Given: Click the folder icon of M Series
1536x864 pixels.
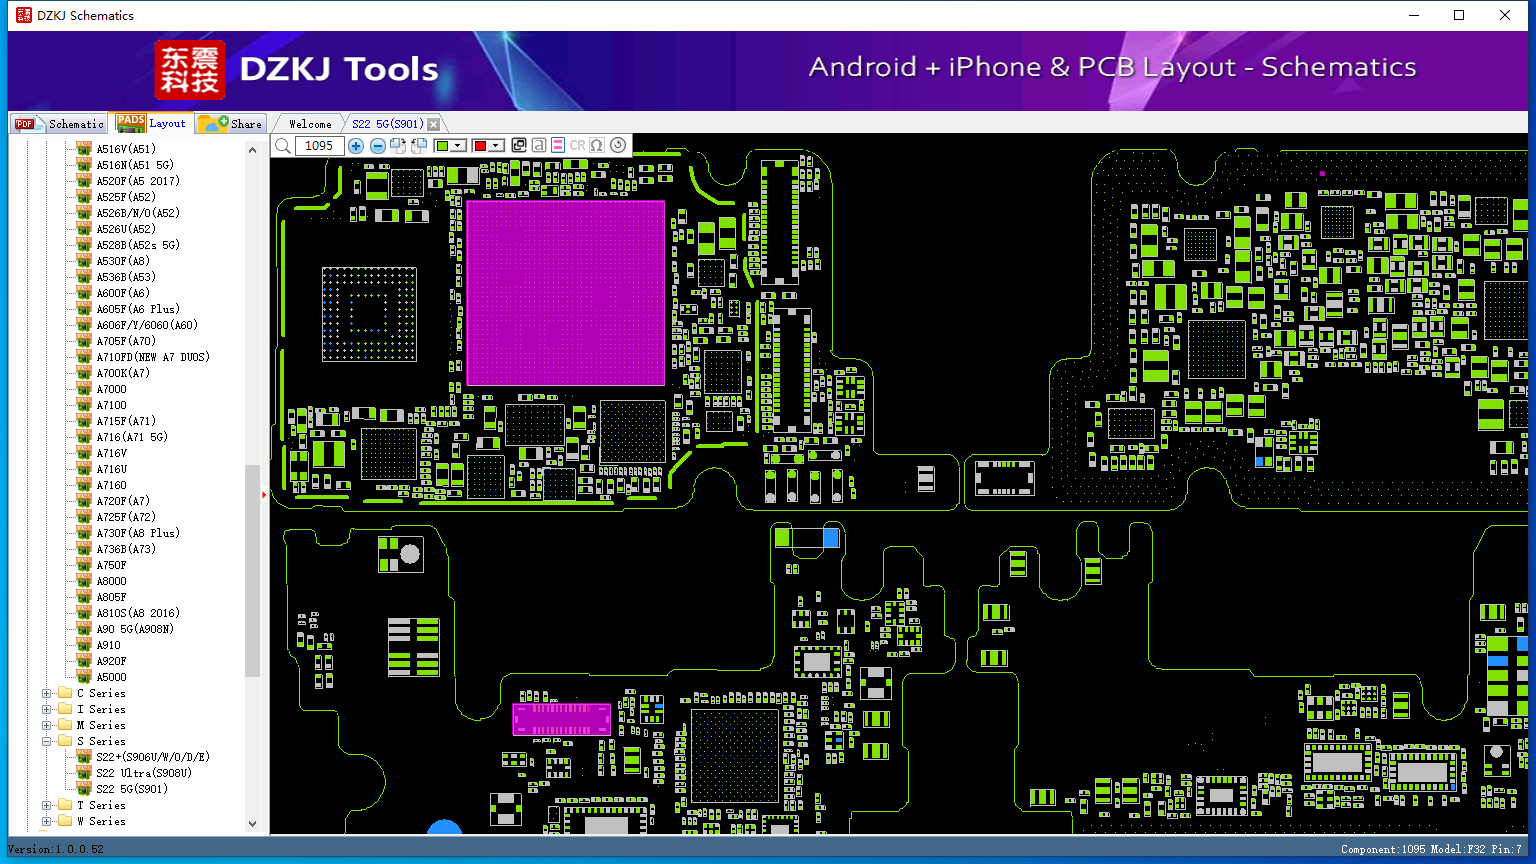Looking at the screenshot, I should point(65,725).
